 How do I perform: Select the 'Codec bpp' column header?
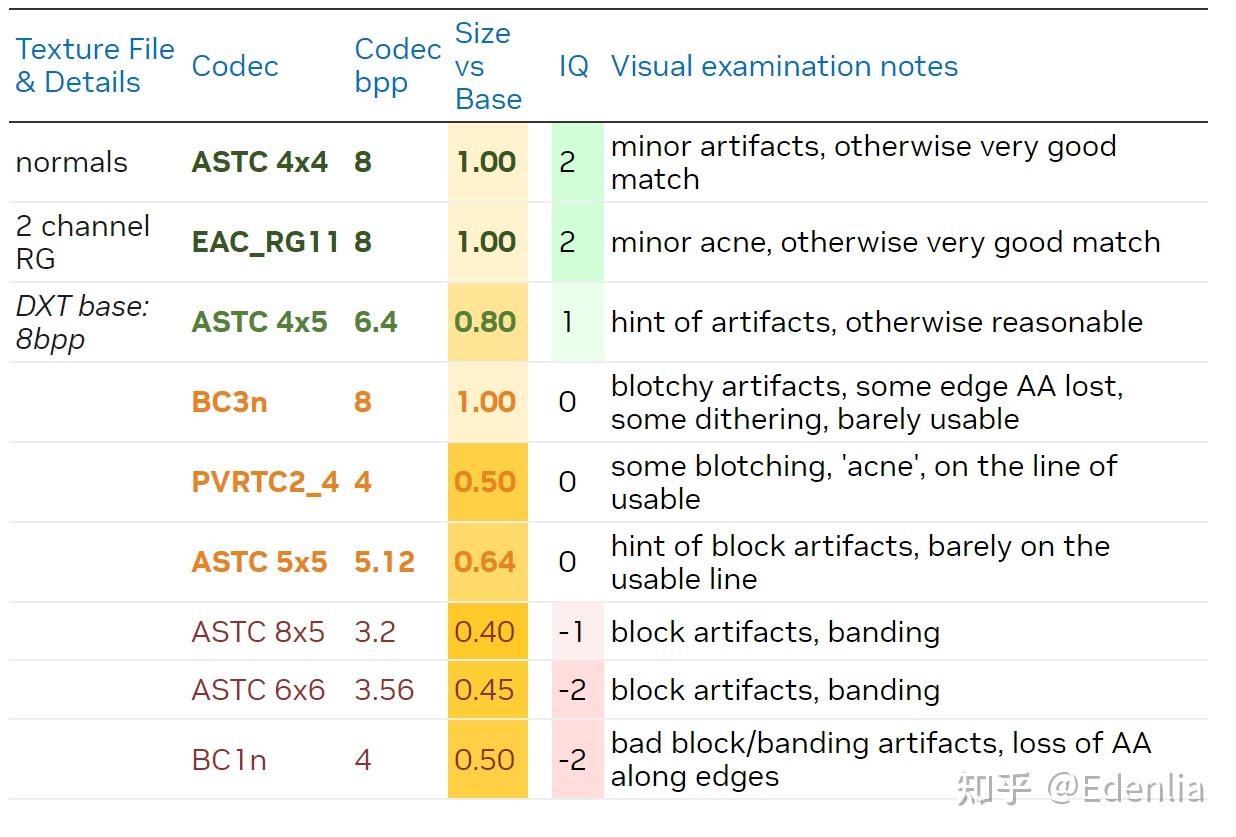click(x=398, y=66)
